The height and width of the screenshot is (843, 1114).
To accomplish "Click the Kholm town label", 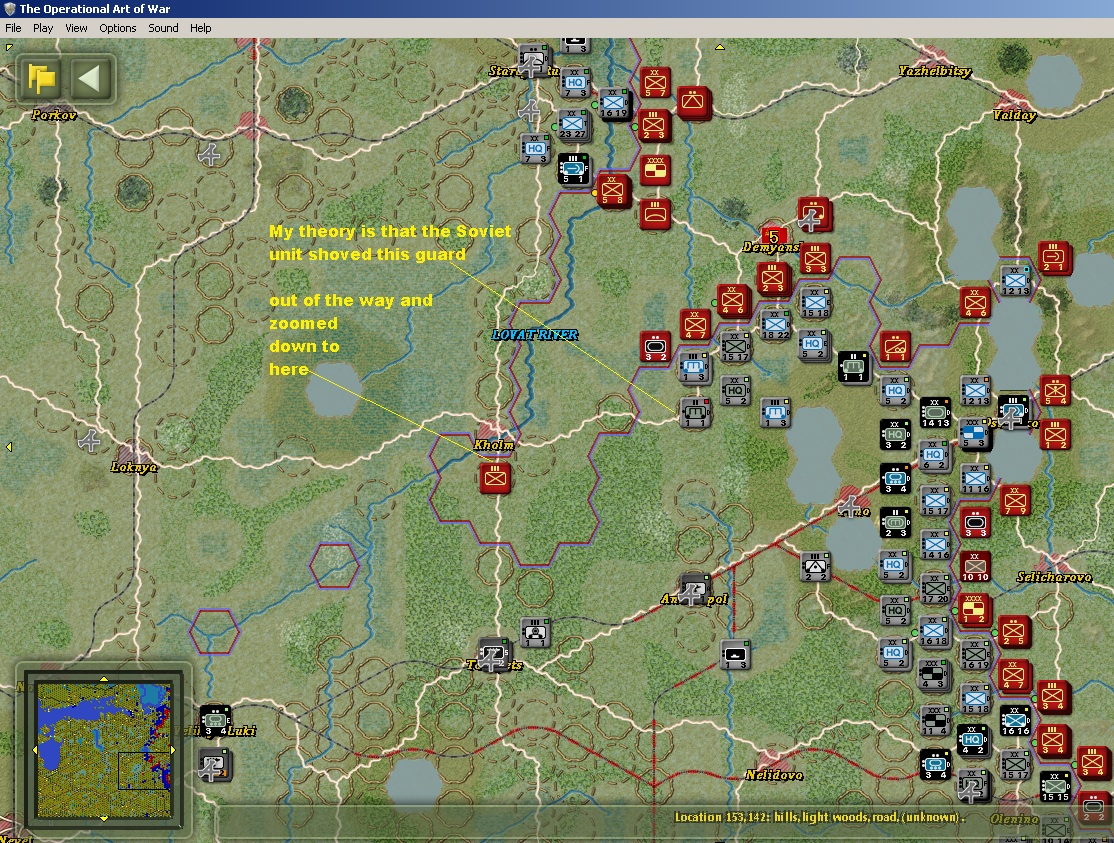I will [x=493, y=445].
